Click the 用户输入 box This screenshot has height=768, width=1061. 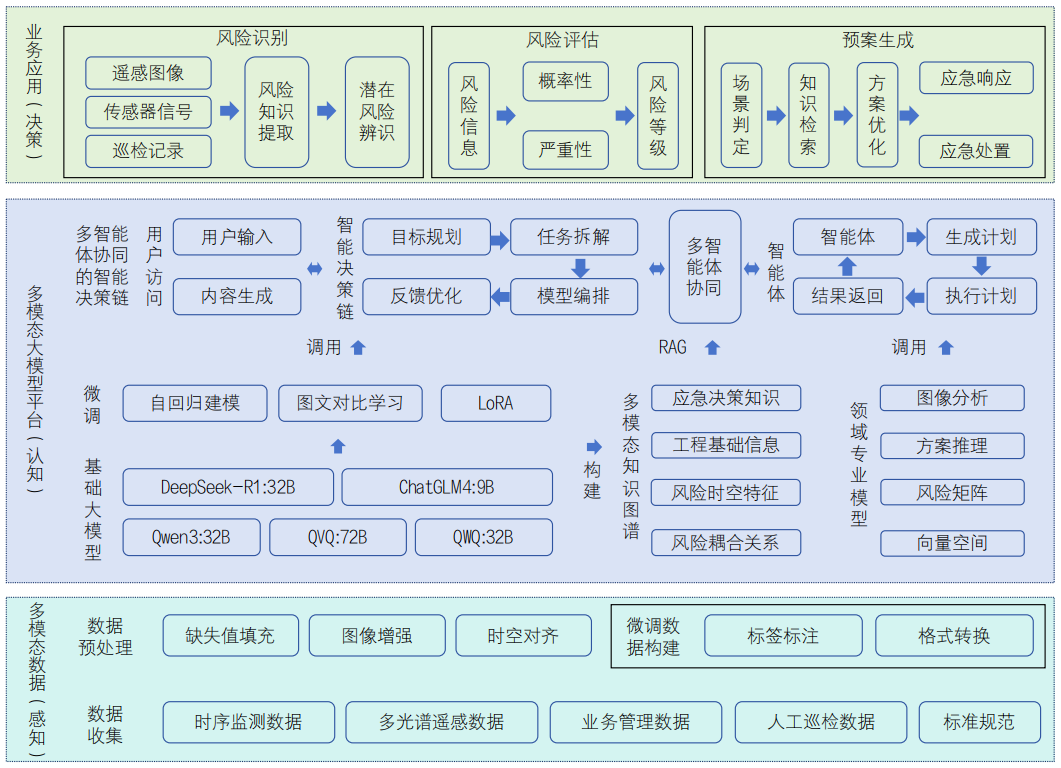click(x=237, y=237)
